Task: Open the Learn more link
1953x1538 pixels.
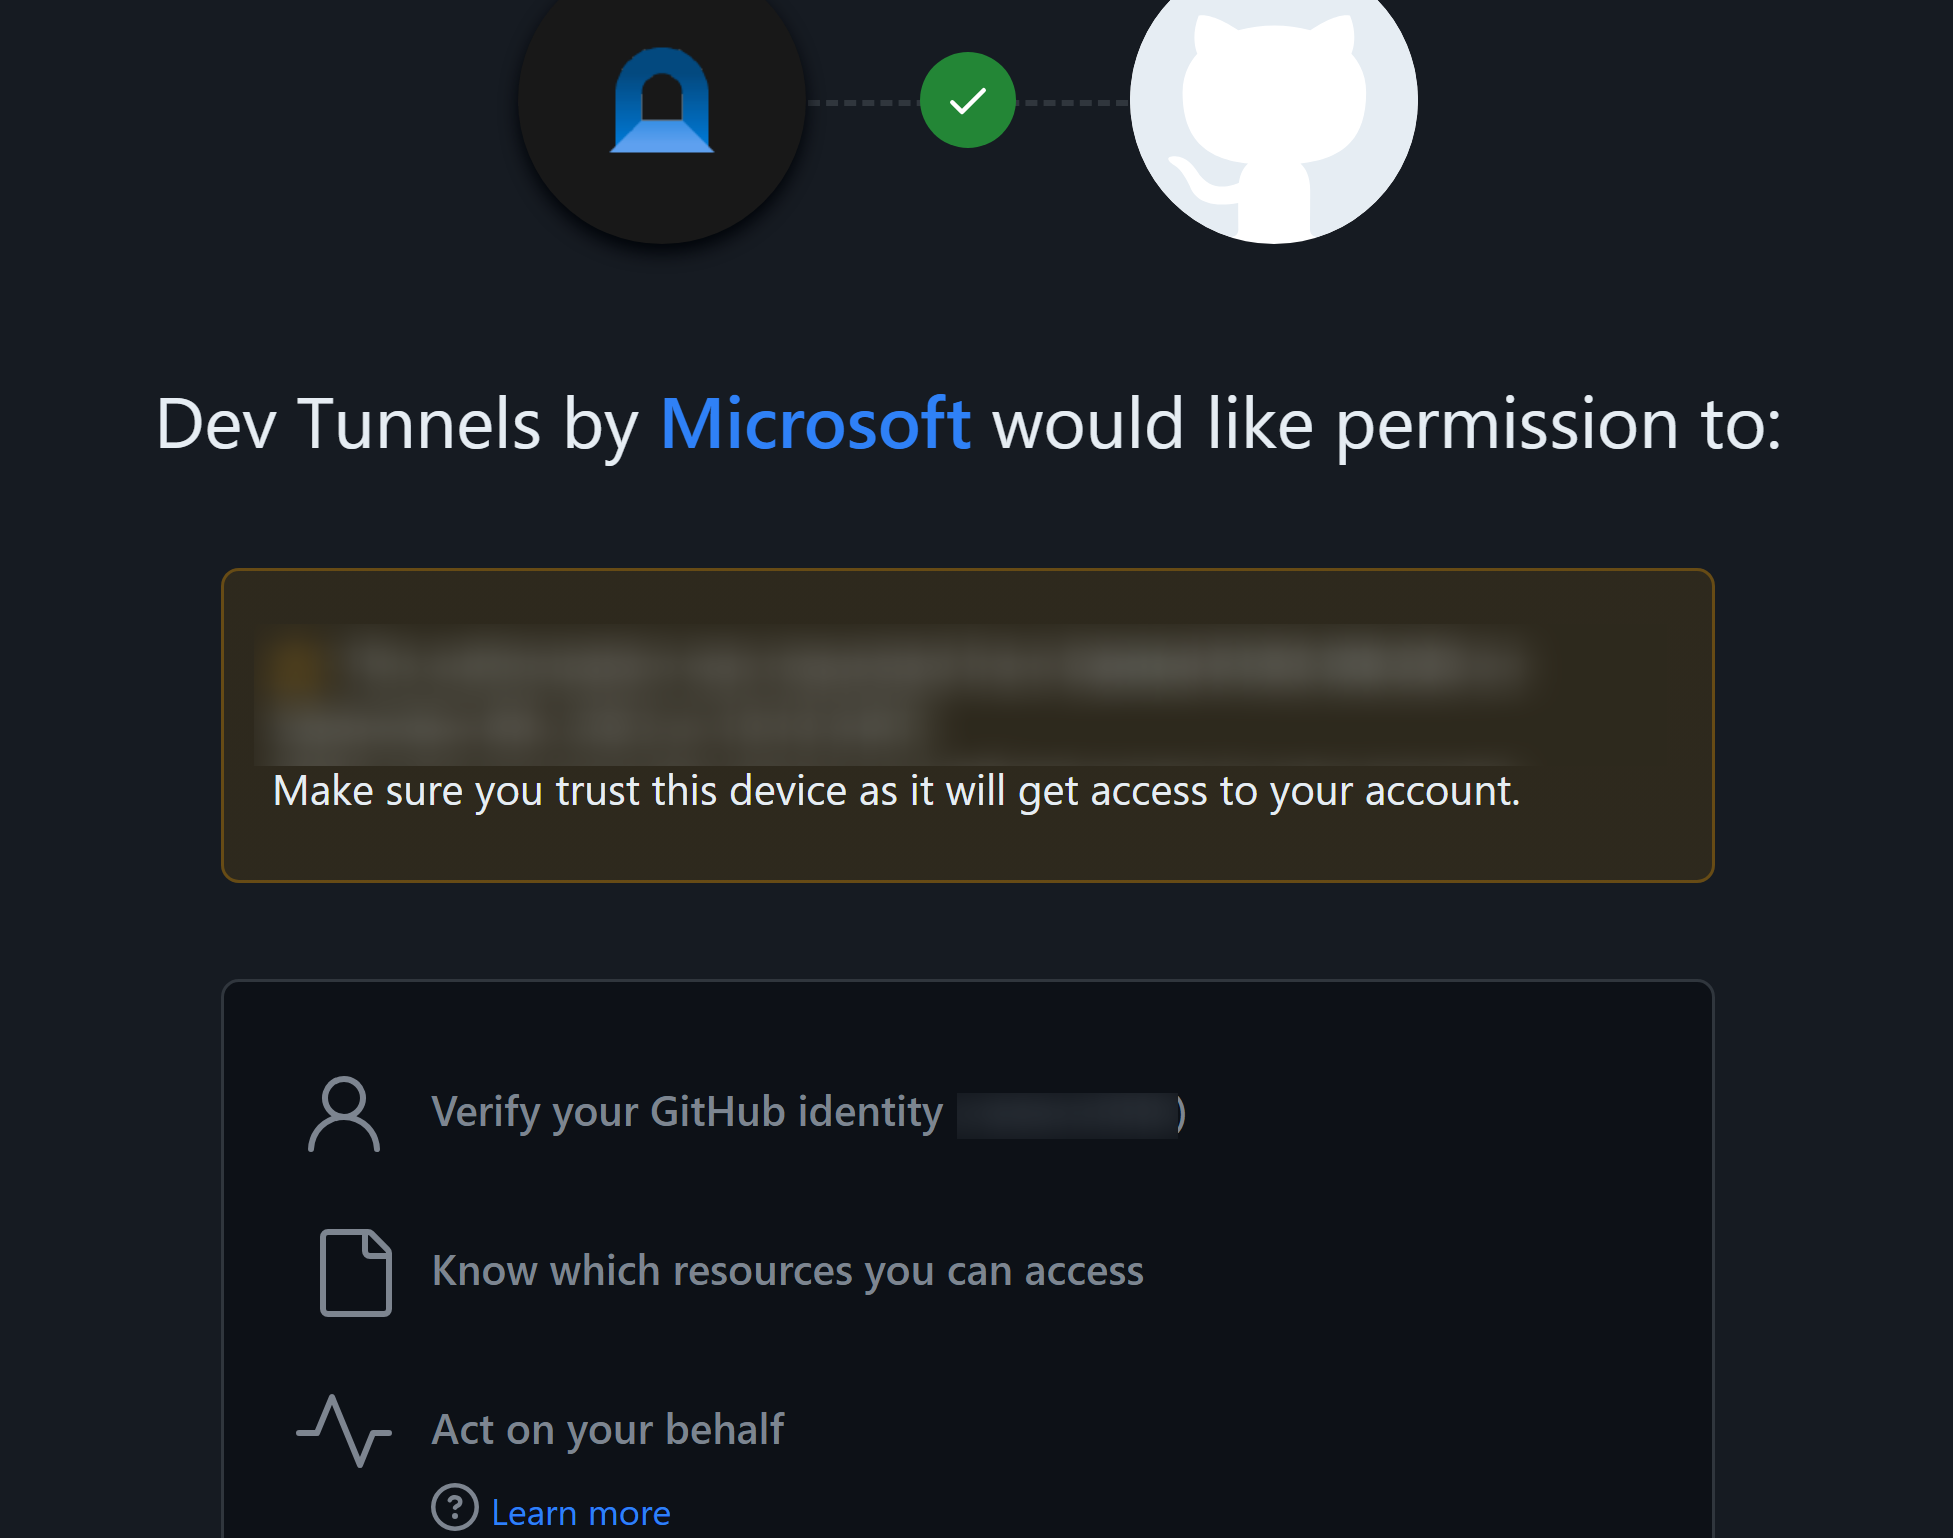Action: click(581, 1513)
